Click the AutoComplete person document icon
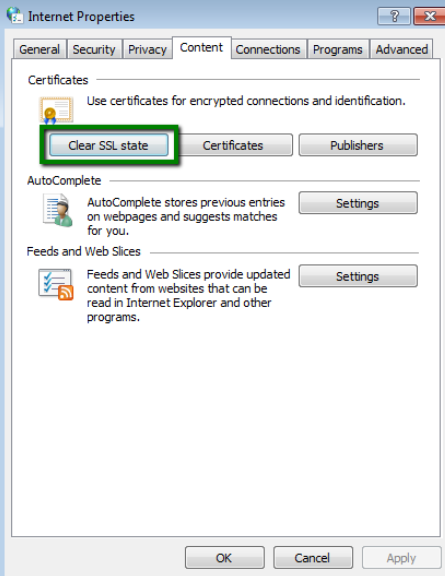 click(58, 210)
